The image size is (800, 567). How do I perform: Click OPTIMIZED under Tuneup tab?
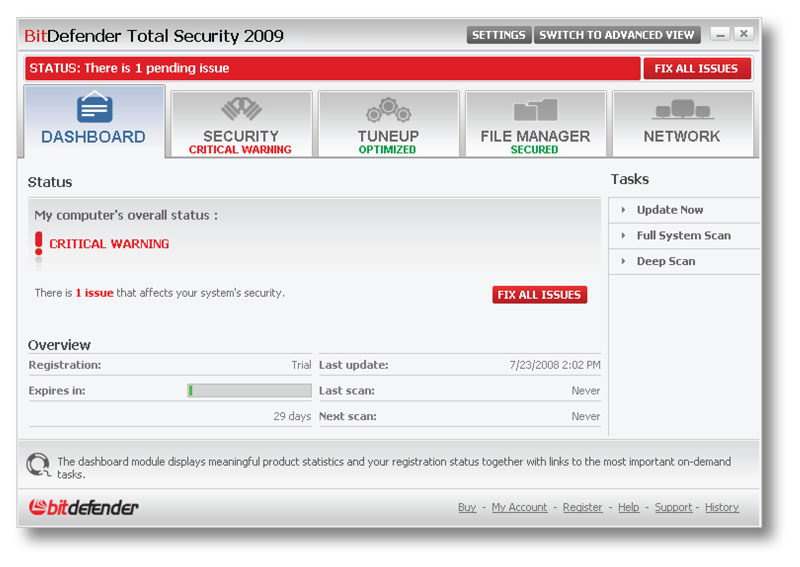(x=387, y=150)
